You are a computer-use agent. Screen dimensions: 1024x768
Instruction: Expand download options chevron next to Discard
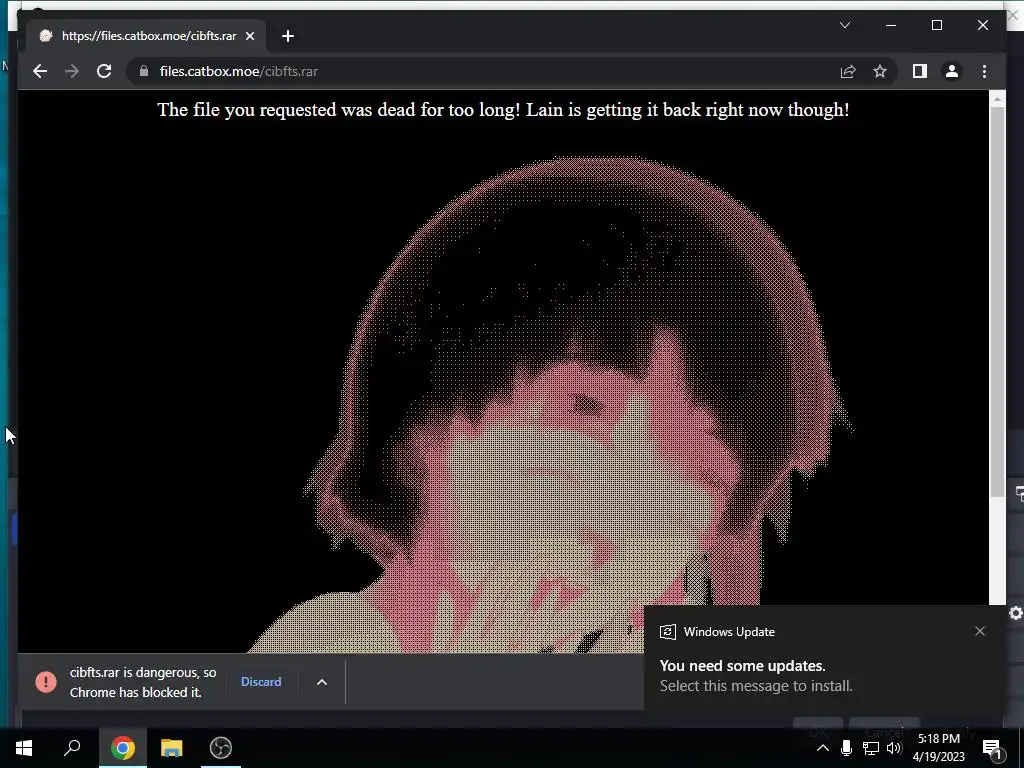coord(322,682)
